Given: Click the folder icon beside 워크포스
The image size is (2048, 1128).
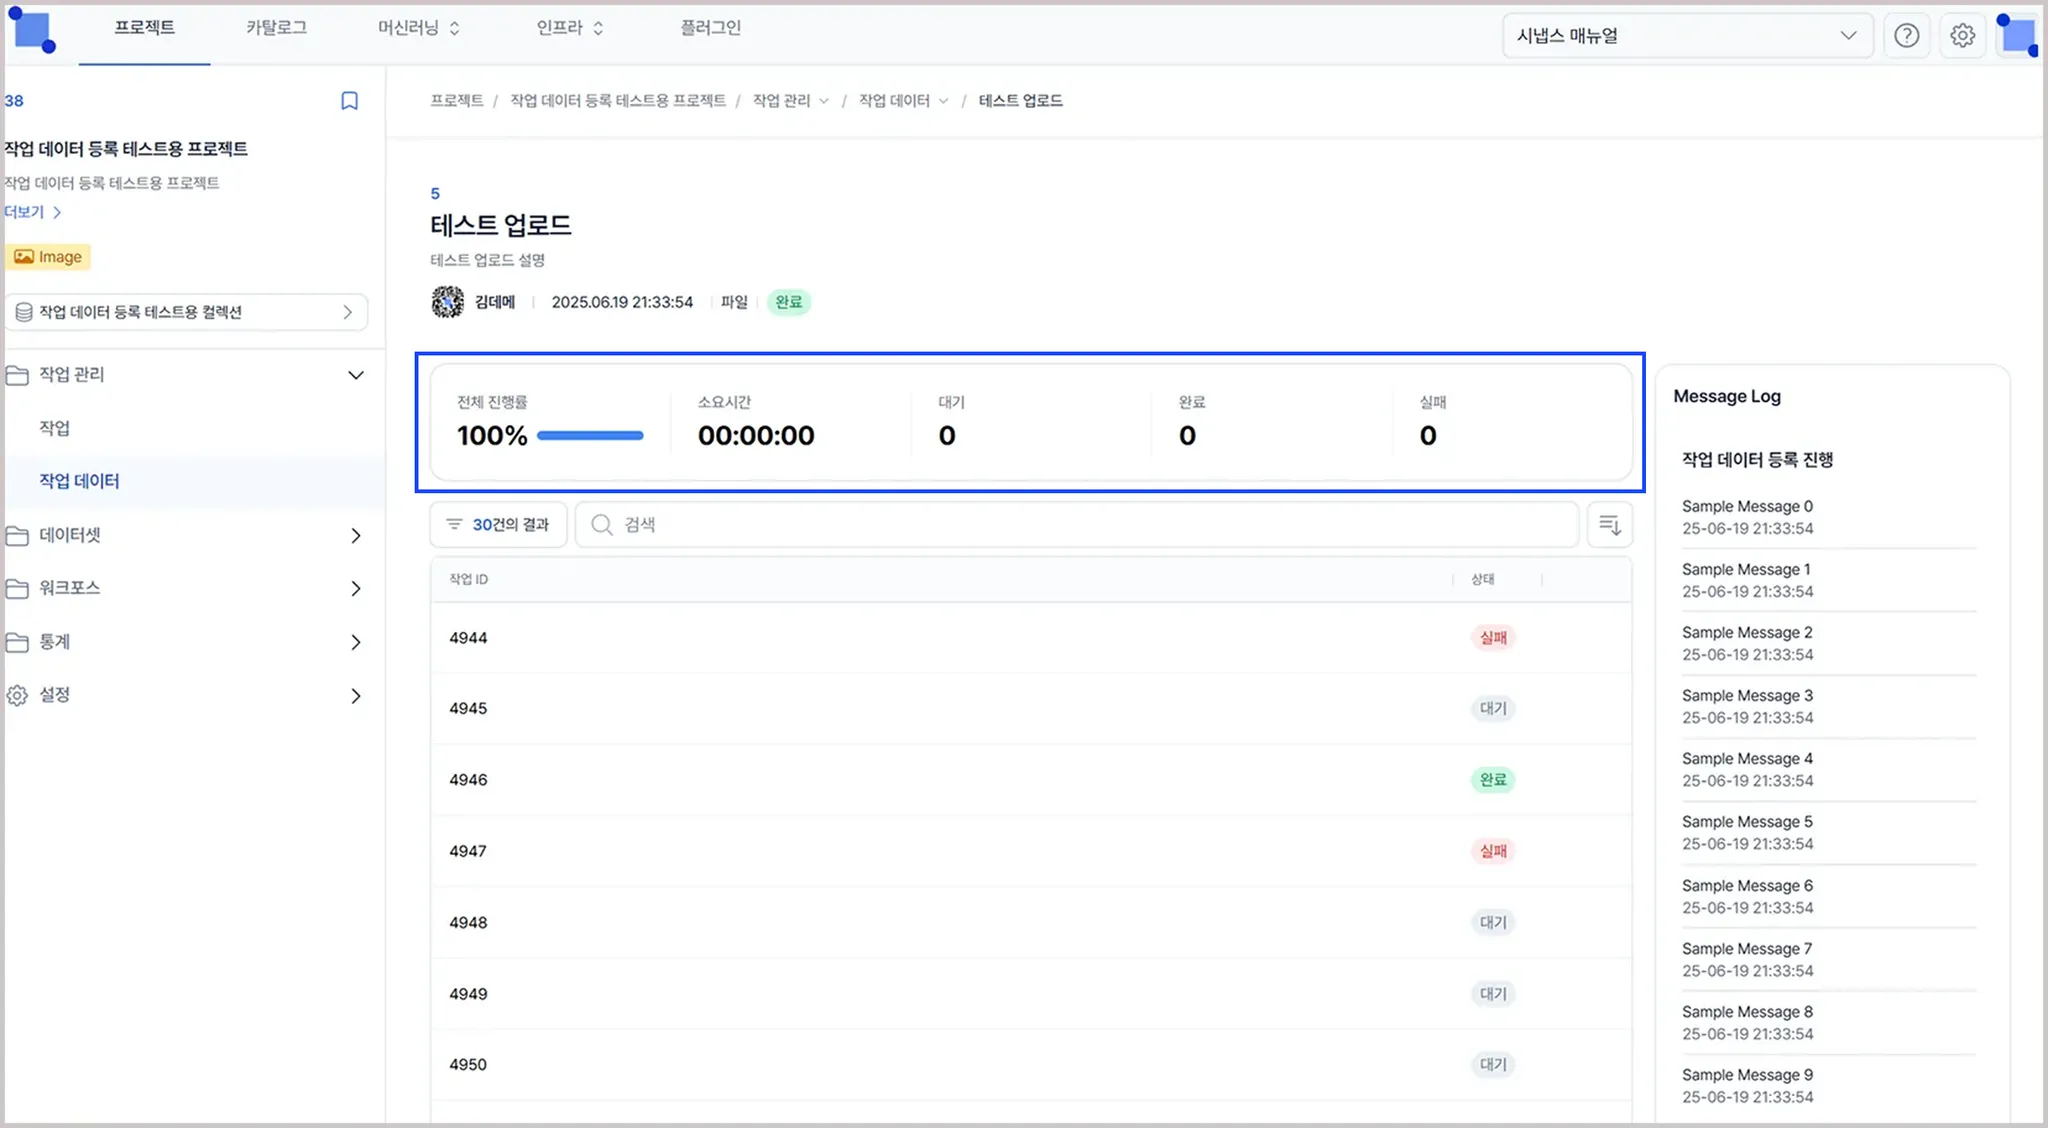Looking at the screenshot, I should 17,588.
